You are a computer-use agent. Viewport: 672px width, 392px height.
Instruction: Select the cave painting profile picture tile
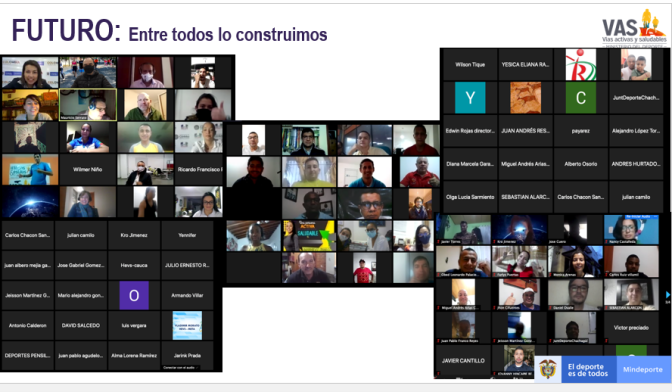[x=525, y=98]
